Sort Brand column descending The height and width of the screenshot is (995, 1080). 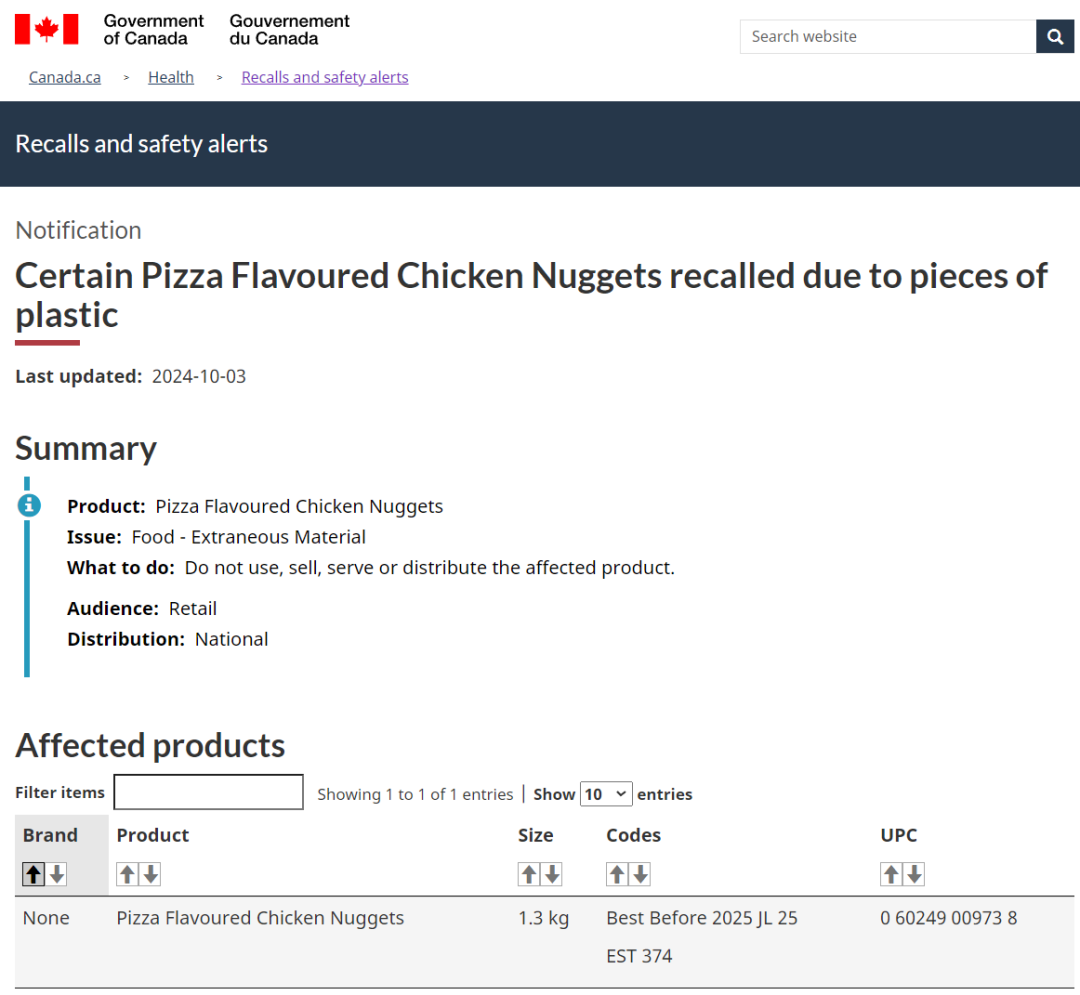[57, 874]
